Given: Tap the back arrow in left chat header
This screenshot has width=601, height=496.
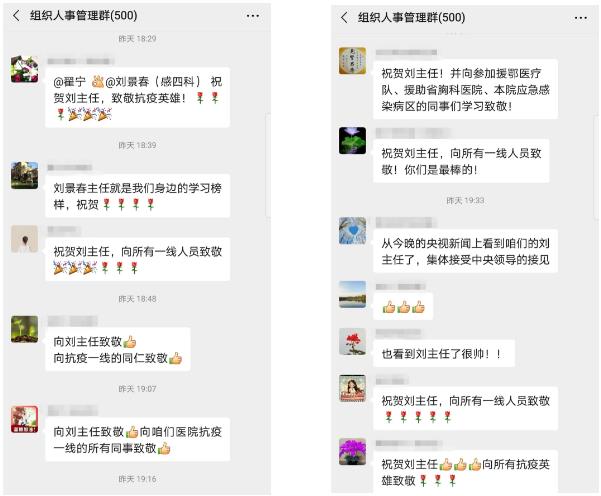Looking at the screenshot, I should pos(16,16).
